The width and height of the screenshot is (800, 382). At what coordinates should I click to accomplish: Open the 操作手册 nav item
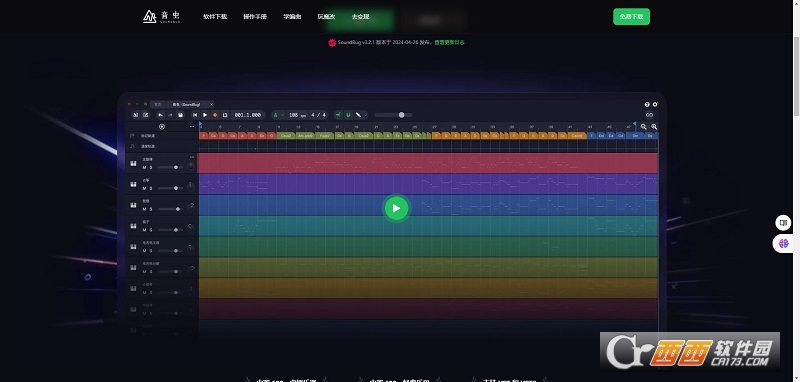pos(255,17)
